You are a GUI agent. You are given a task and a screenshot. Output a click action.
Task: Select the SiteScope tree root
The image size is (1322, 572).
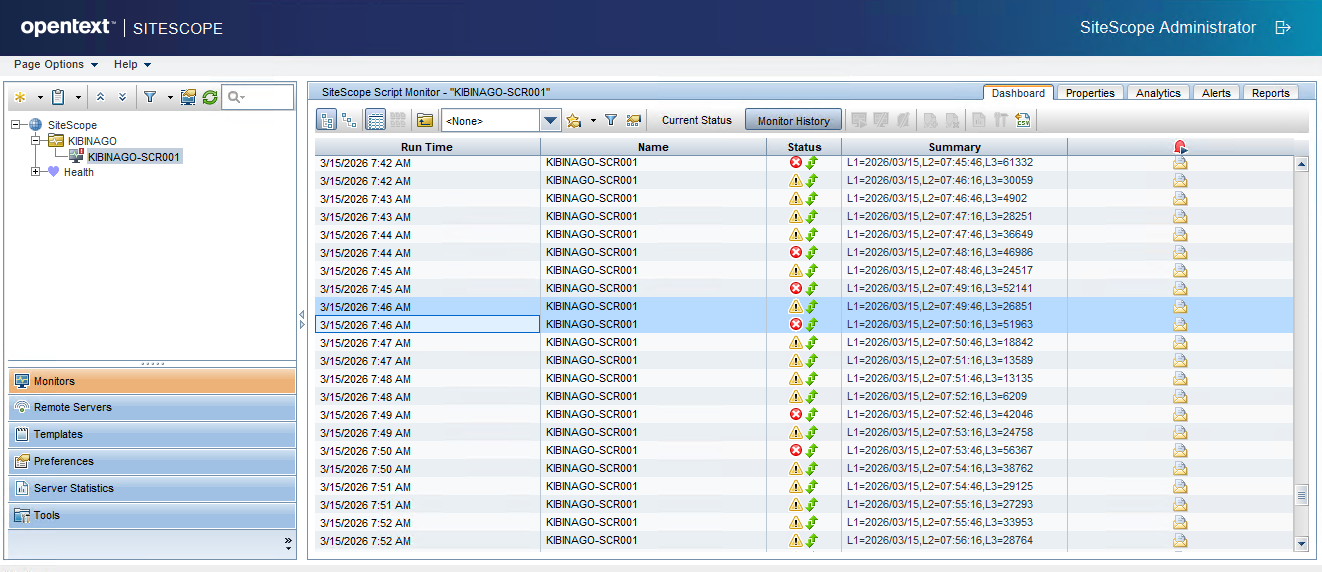(x=72, y=125)
